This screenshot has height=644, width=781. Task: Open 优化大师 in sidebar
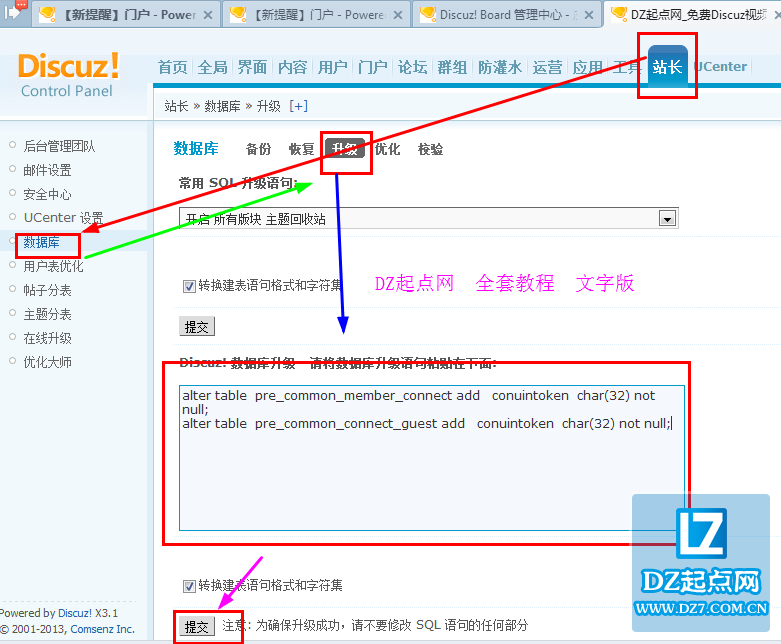[x=47, y=362]
